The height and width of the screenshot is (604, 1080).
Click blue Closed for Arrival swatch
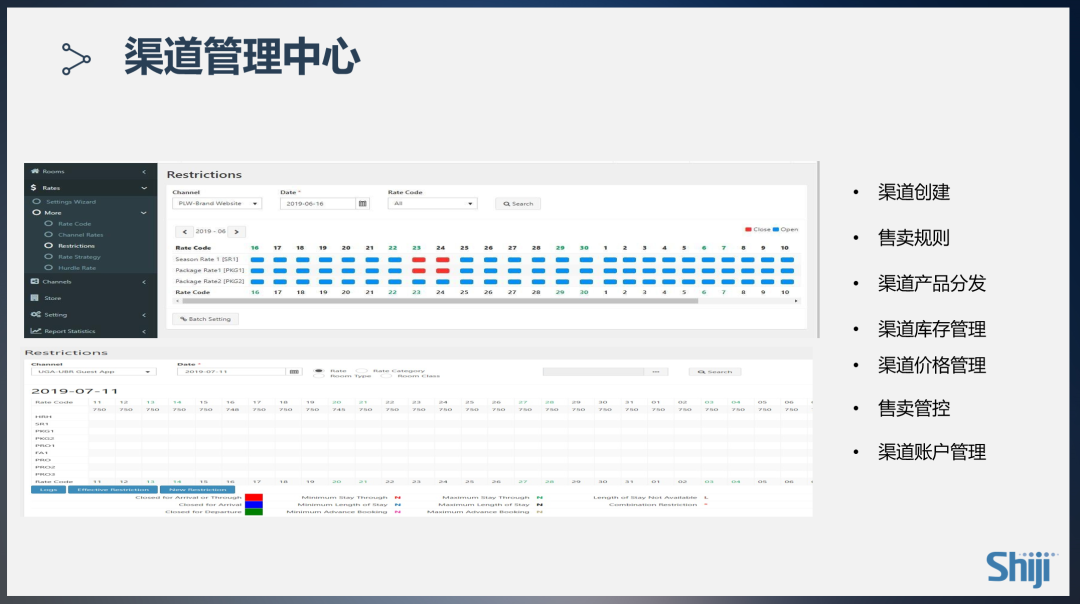point(253,505)
